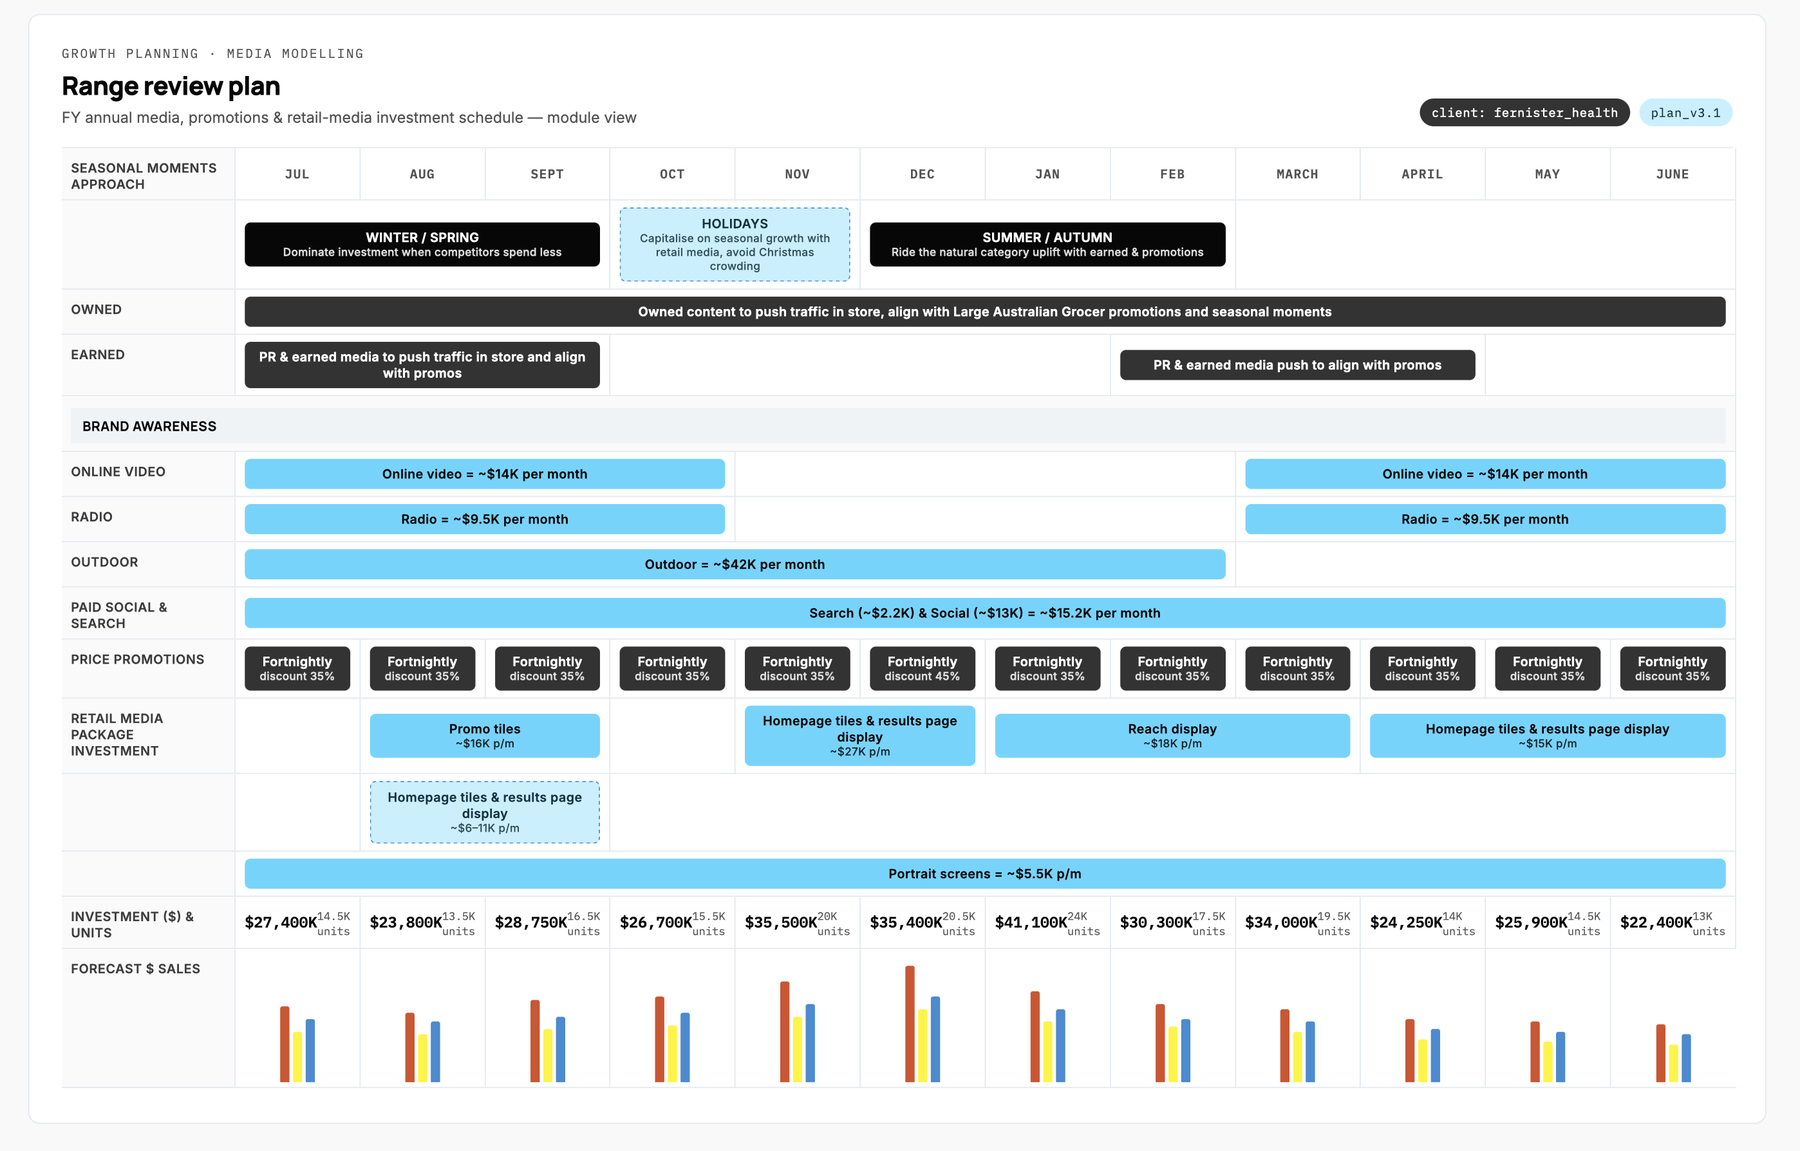Click the Outdoor = ~$42K per month bar
Image resolution: width=1800 pixels, height=1151 pixels.
tap(735, 564)
